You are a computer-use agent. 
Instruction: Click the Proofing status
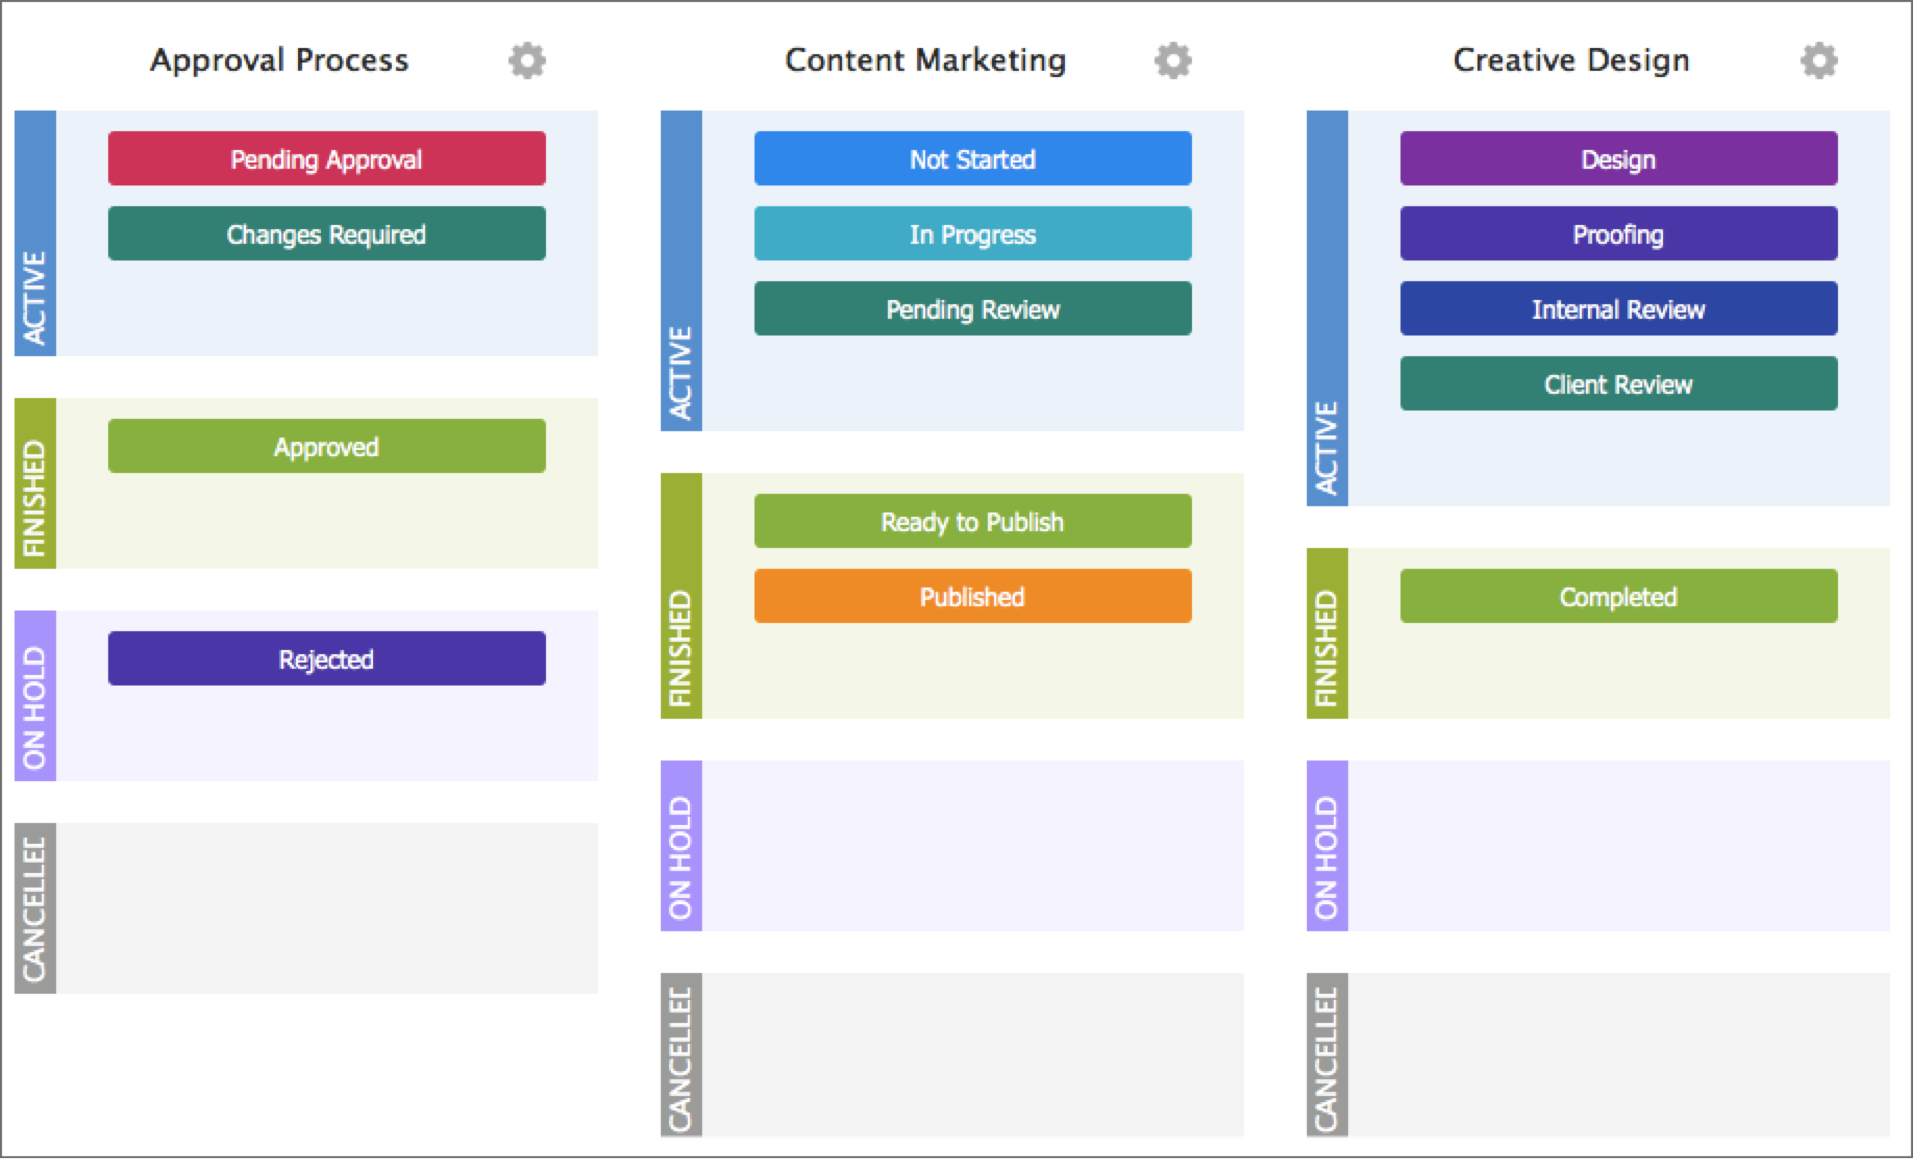click(x=1619, y=234)
